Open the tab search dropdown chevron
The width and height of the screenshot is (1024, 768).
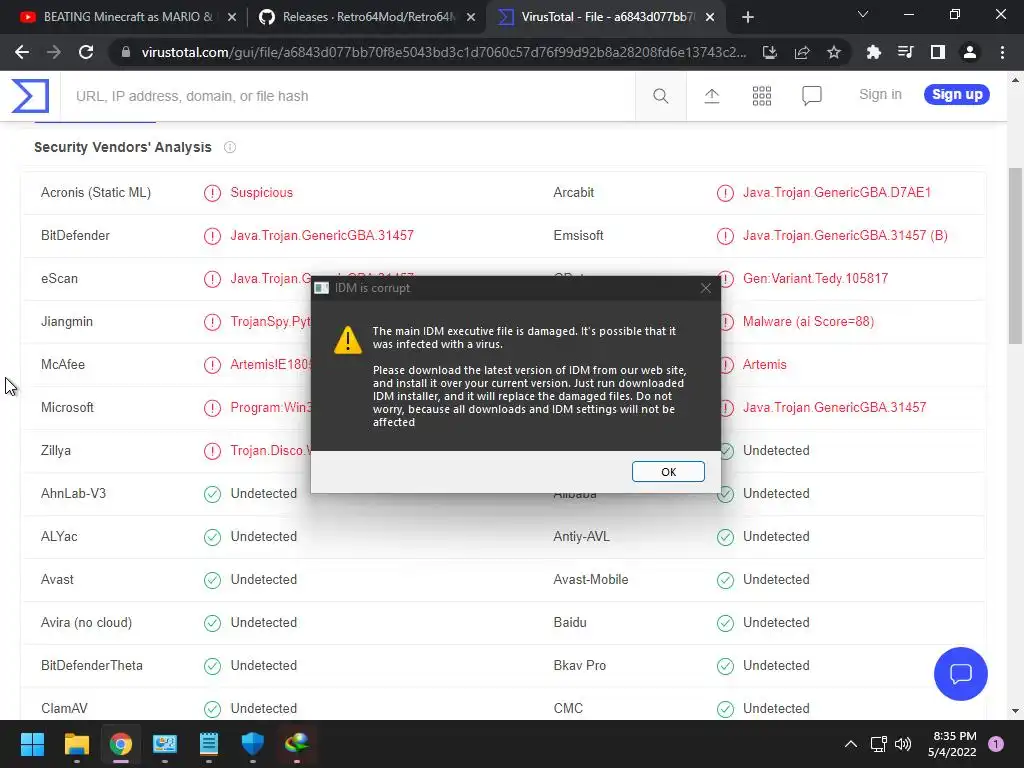coord(863,14)
